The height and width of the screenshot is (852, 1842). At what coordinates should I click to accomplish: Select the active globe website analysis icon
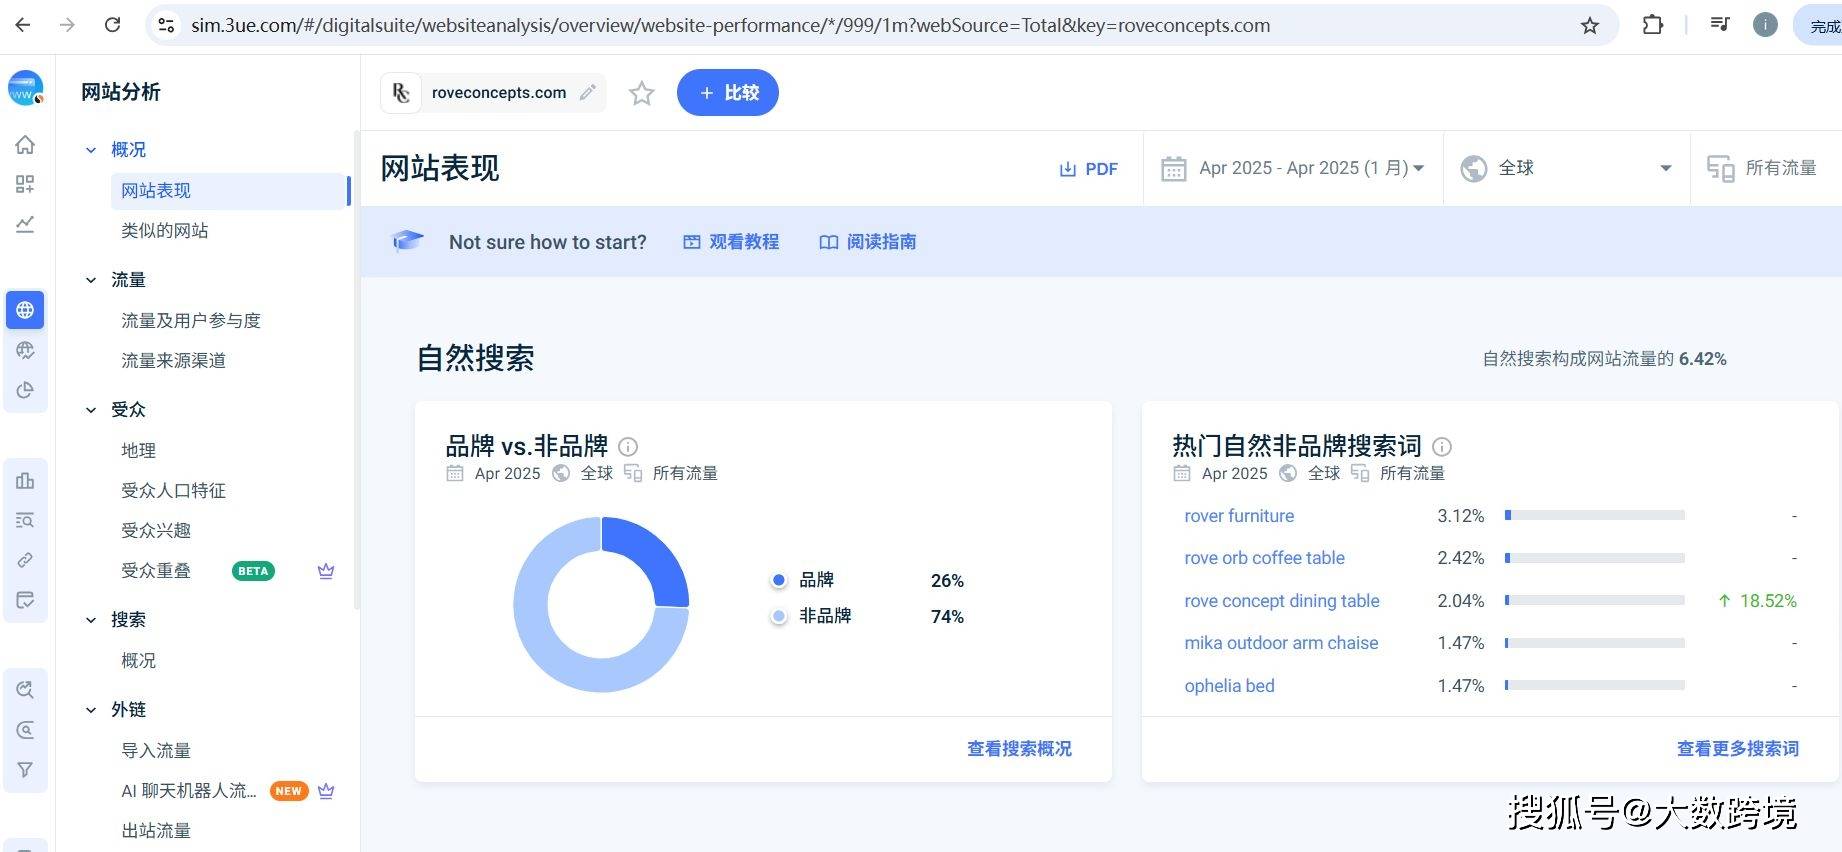tap(25, 310)
